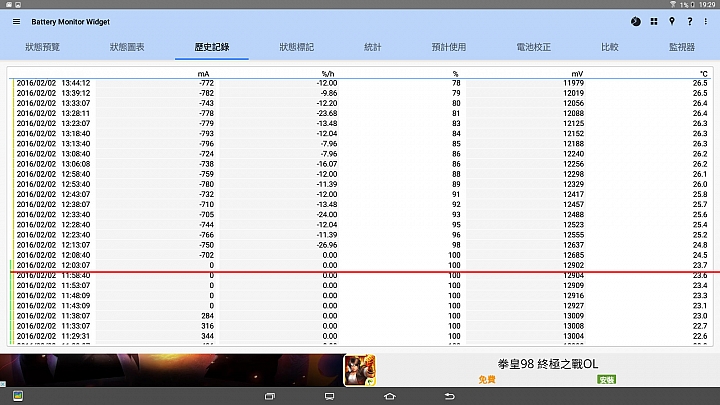
Task: Switch to 狀態標記 tab
Action: tap(297, 47)
